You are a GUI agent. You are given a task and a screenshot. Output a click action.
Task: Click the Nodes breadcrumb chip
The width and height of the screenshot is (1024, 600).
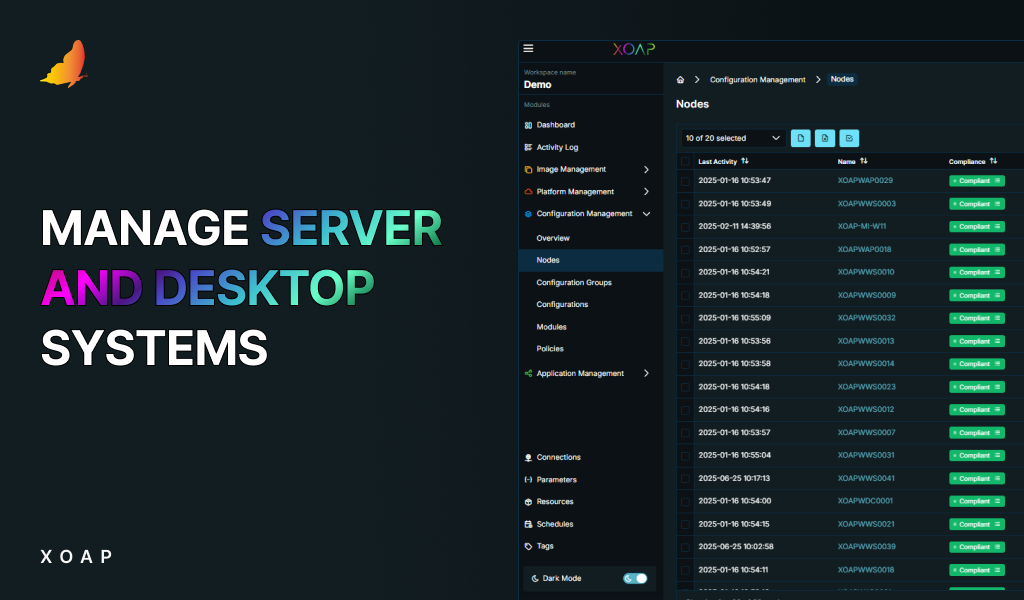click(x=842, y=79)
